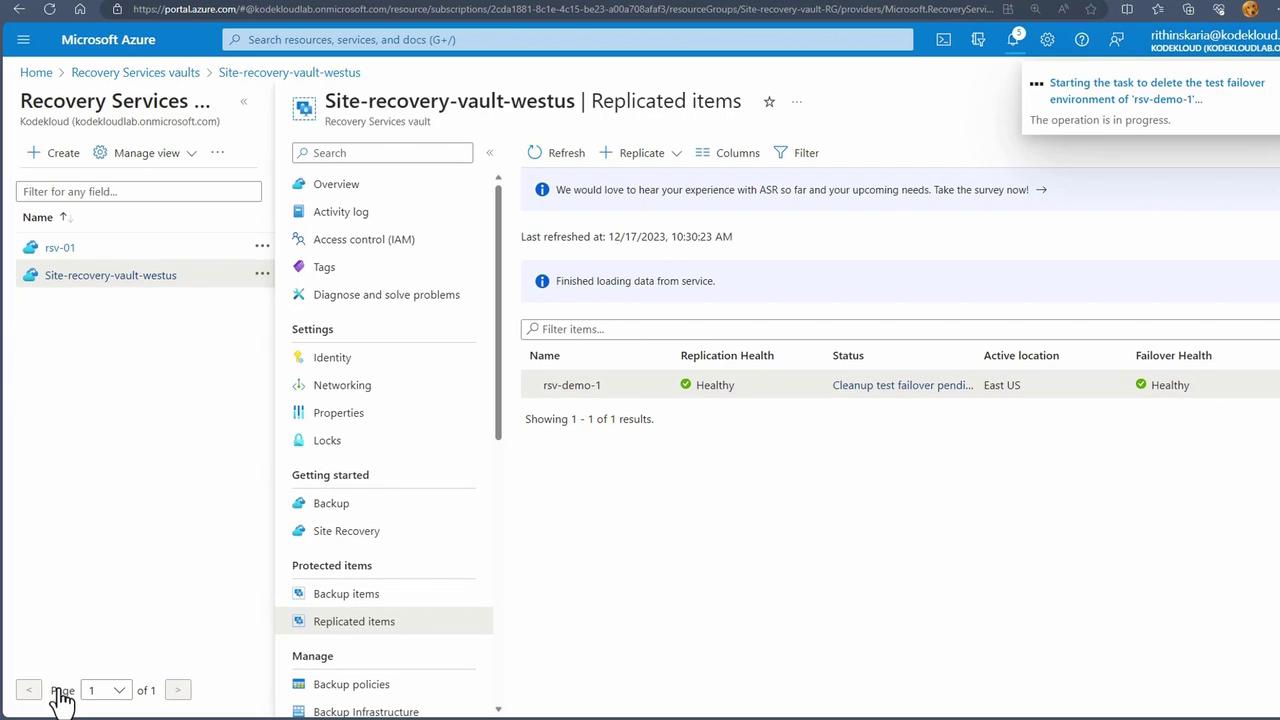The height and width of the screenshot is (720, 1280).
Task: Open the portal settings gear
Action: (1047, 40)
